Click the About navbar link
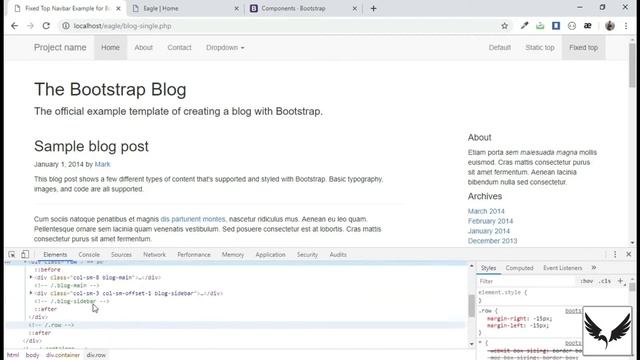 tap(143, 47)
